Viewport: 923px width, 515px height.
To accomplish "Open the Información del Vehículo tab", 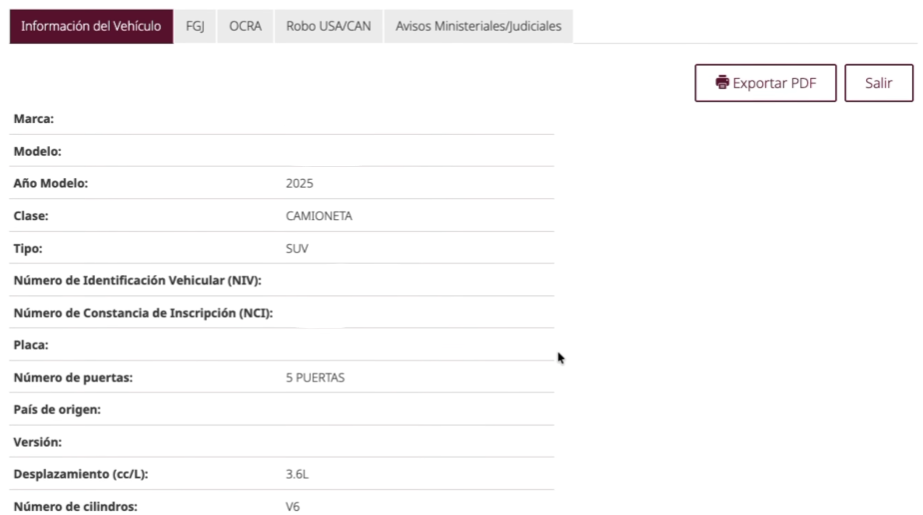I will pyautogui.click(x=91, y=26).
